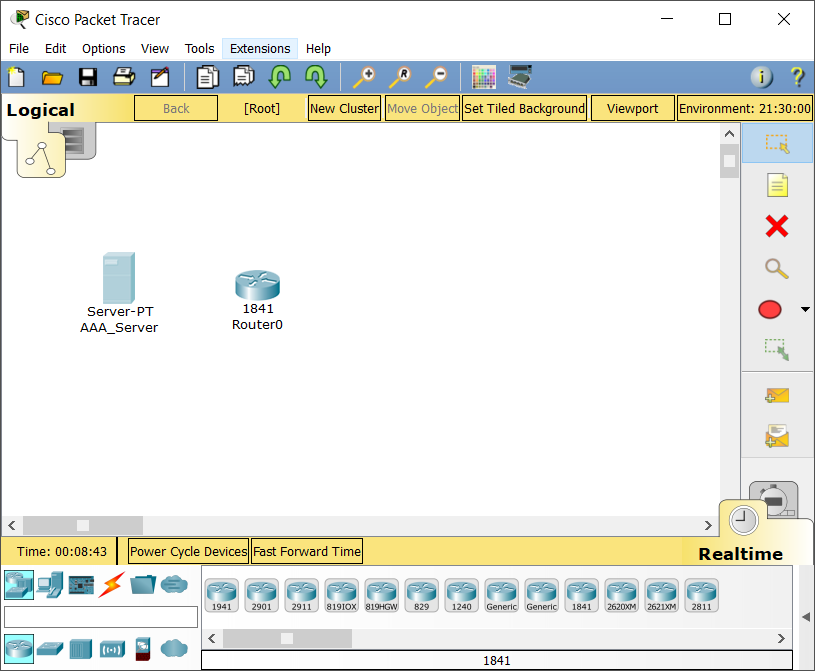The width and height of the screenshot is (815, 671).
Task: Open the drawing palette icon
Action: 483,77
